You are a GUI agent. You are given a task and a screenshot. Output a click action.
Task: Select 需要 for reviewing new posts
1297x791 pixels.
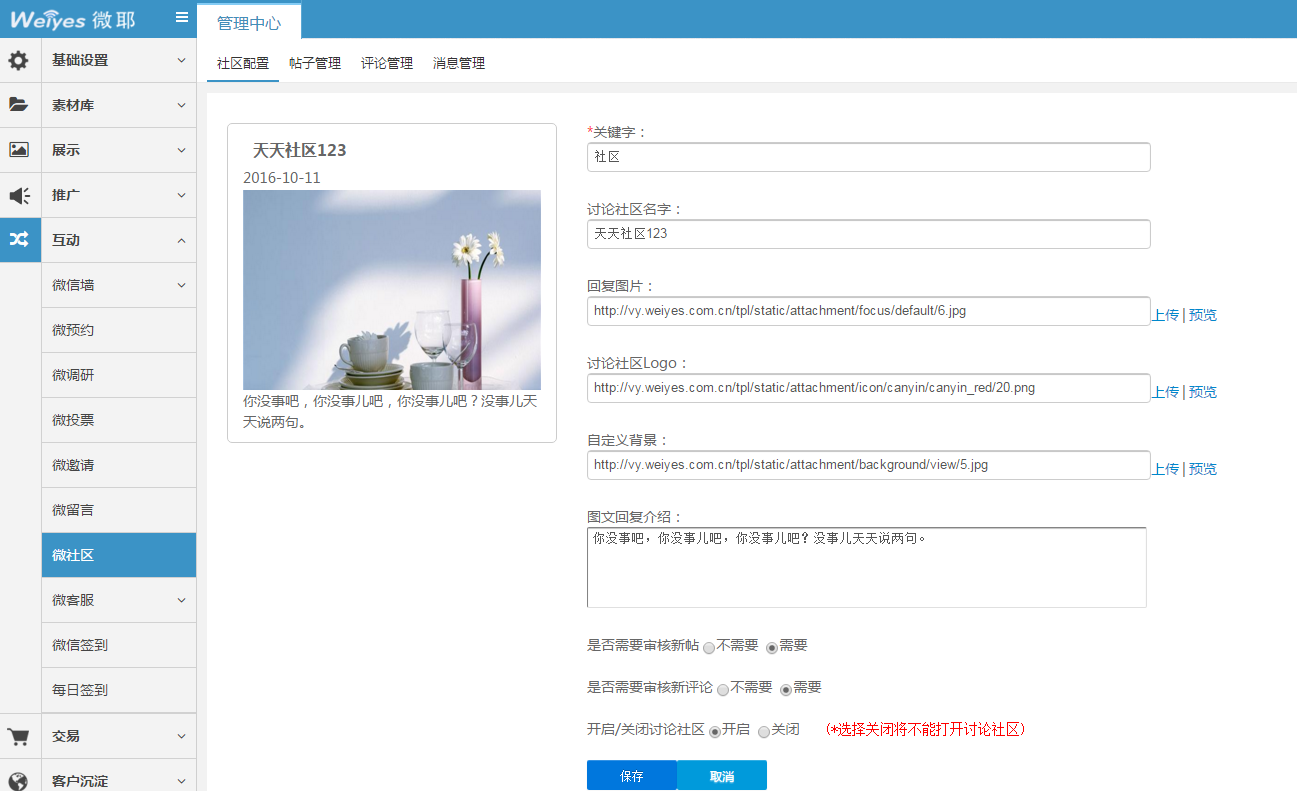(x=772, y=647)
